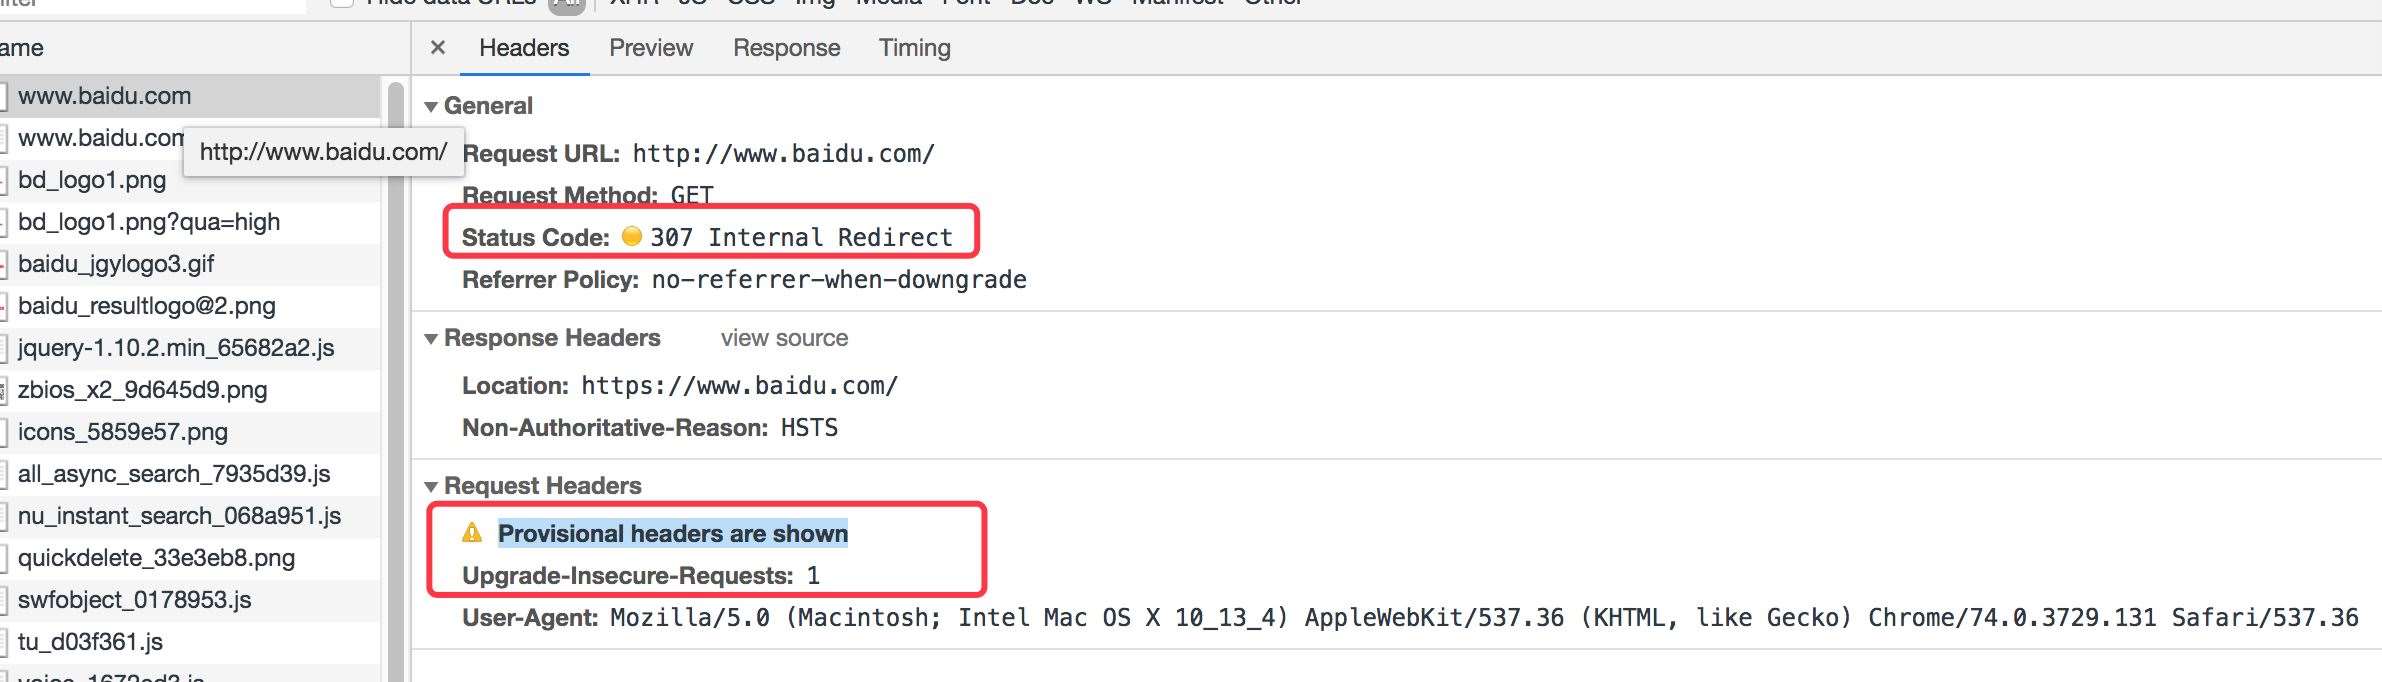Collapse the Request Headers section
The image size is (2382, 682).
431,486
